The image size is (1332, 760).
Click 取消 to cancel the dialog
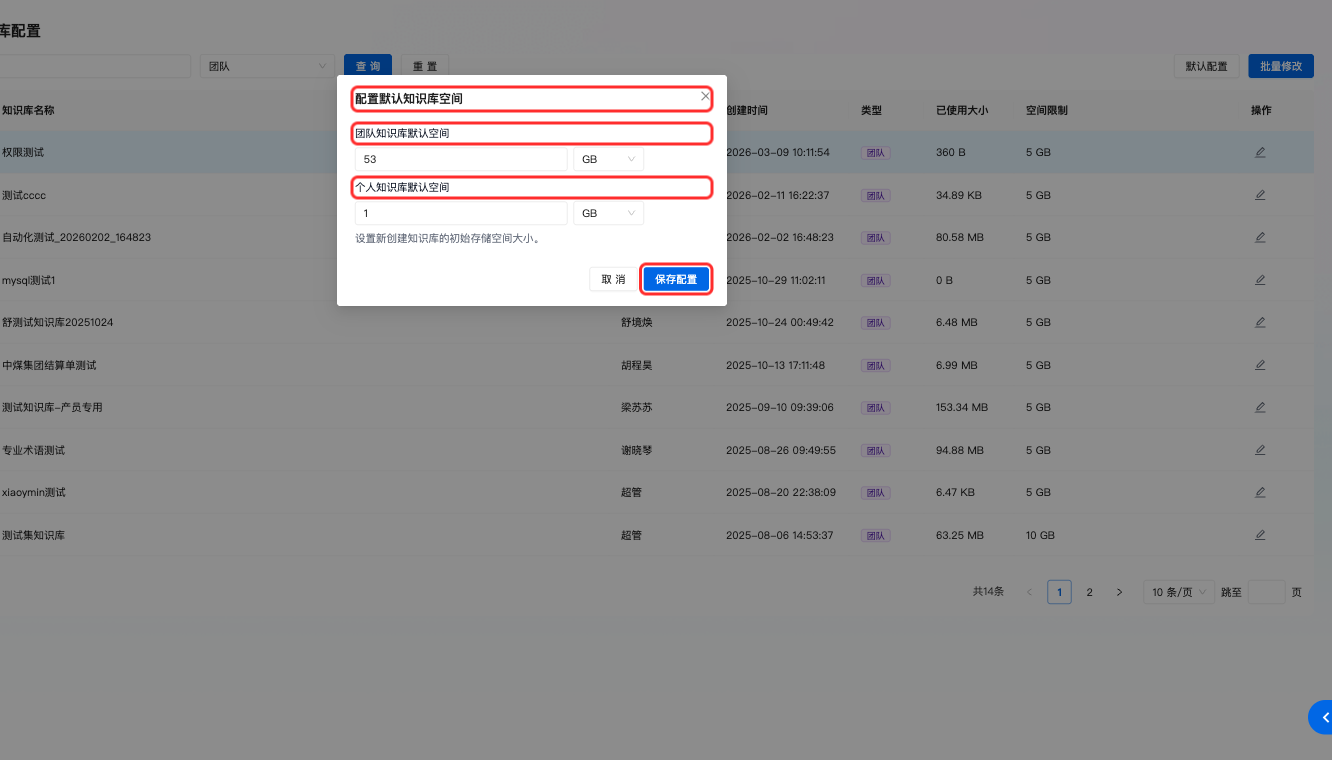click(613, 280)
